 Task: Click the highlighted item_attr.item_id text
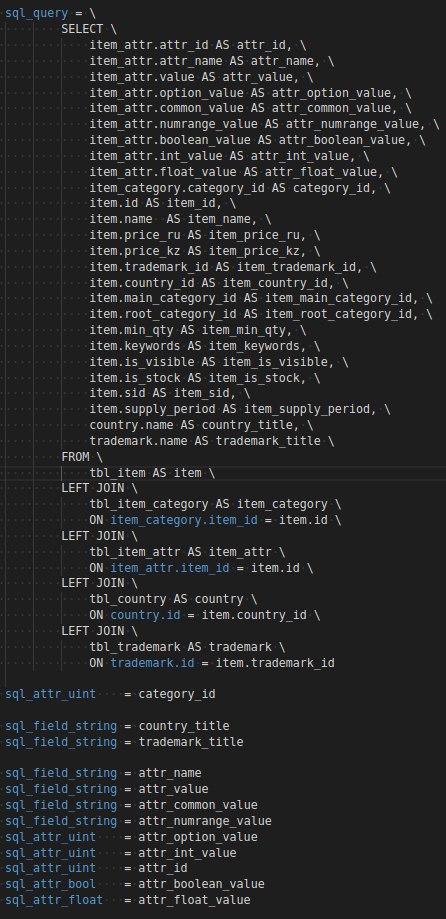click(x=169, y=567)
